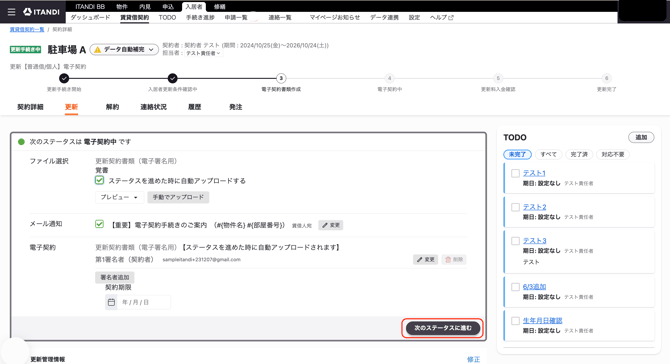Open 賃貸借契約 in sub navigation
Image resolution: width=670 pixels, height=364 pixels.
tap(135, 18)
